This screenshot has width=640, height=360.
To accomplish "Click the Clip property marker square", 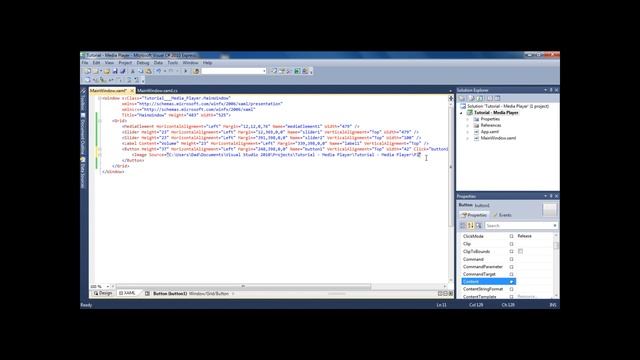I will click(511, 244).
